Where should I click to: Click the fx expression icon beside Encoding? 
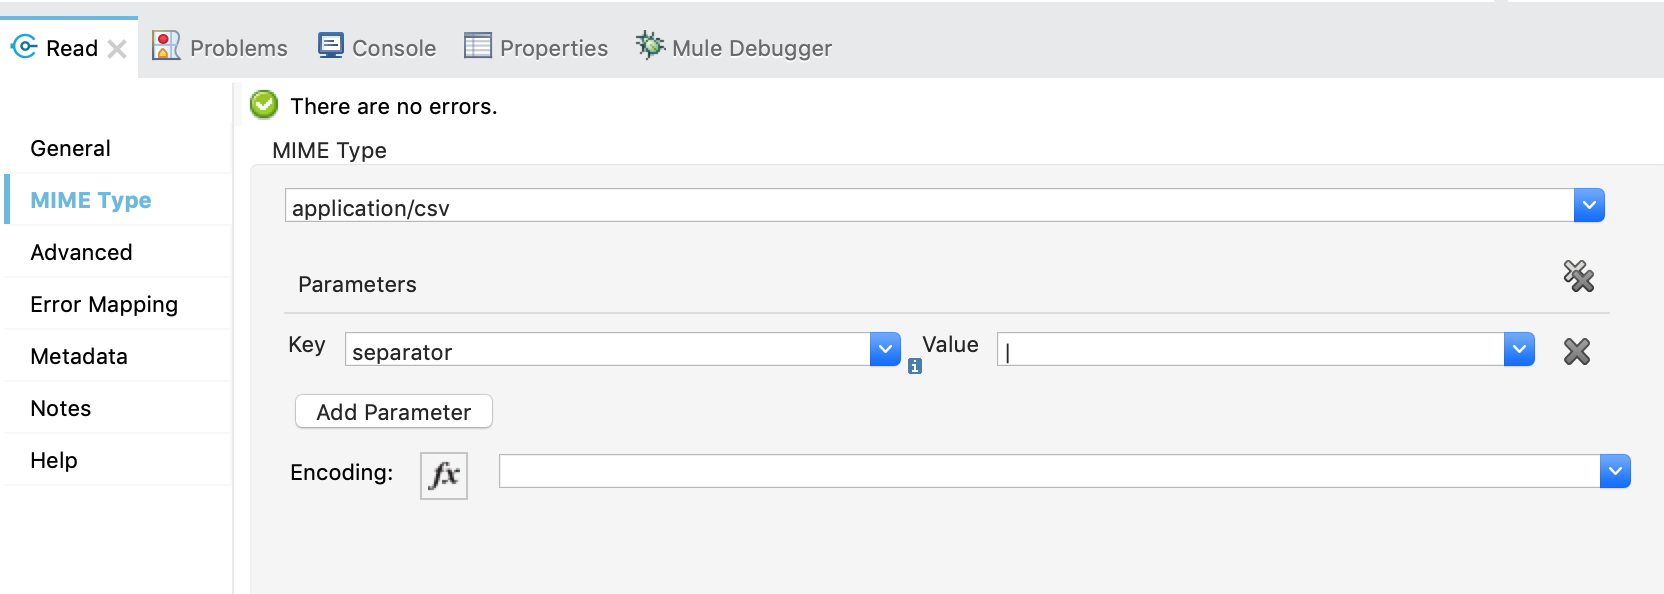[443, 474]
